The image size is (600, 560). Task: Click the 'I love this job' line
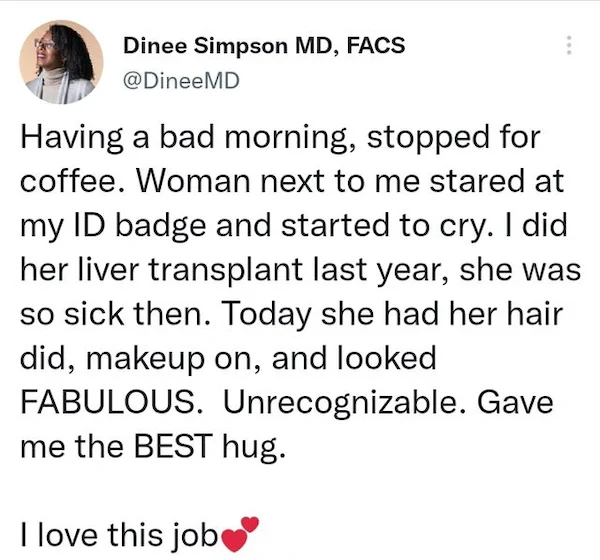click(x=119, y=534)
